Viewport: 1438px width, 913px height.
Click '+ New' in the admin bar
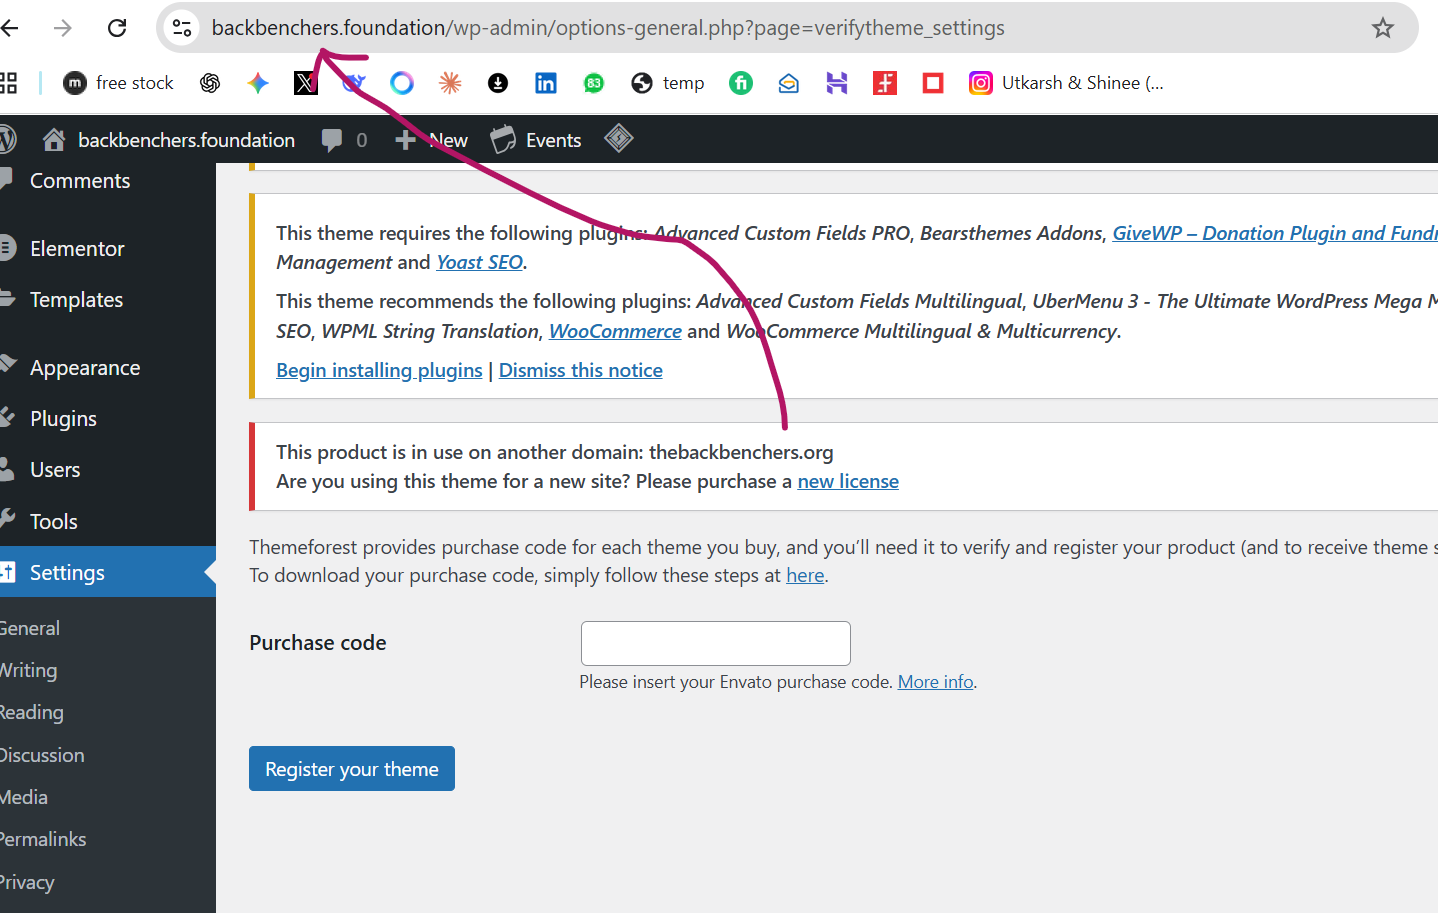click(431, 140)
